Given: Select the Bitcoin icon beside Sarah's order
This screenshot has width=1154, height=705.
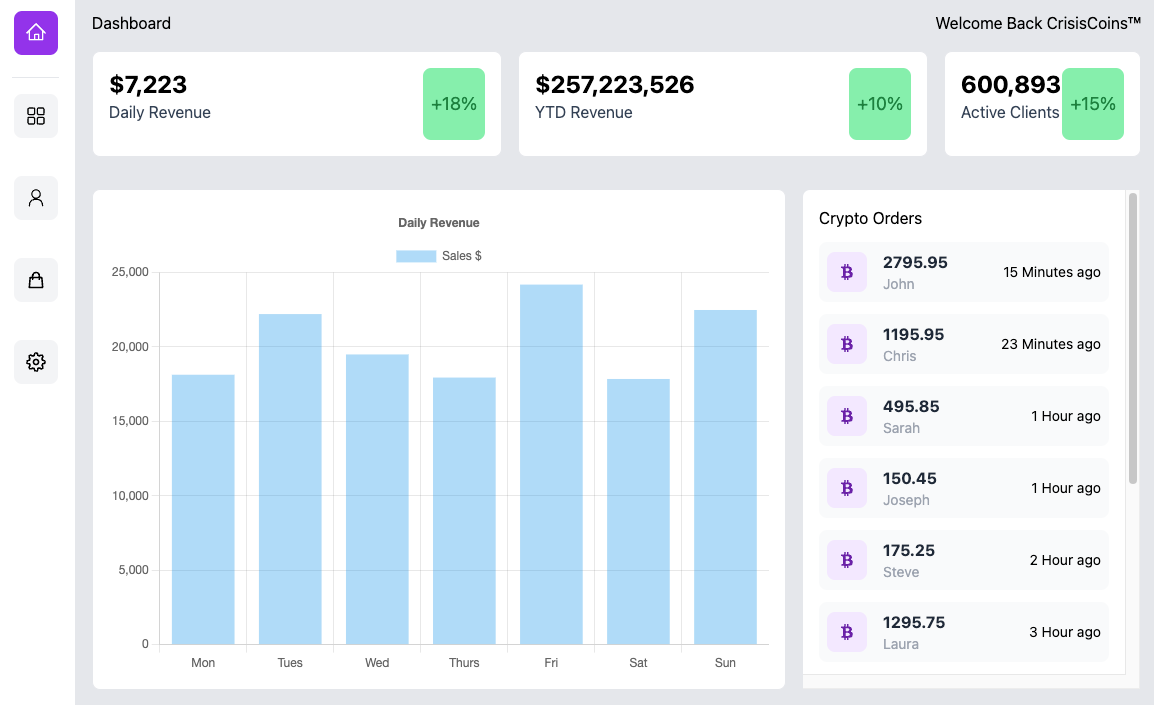Looking at the screenshot, I should point(847,416).
